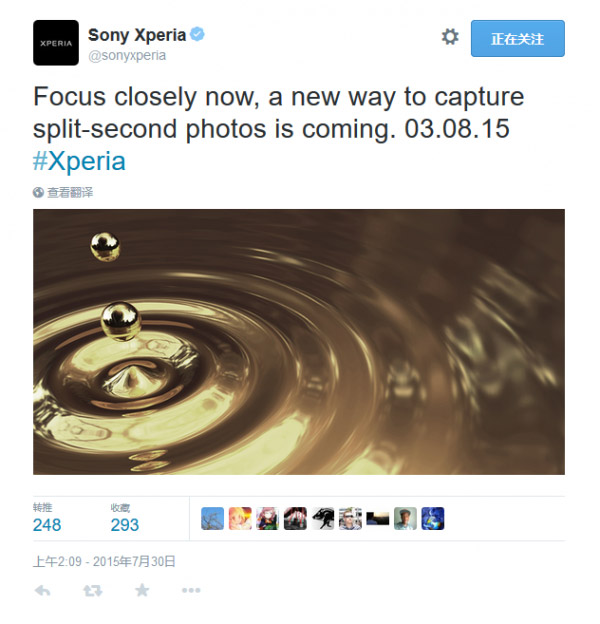
Task: Click the black-and-white horse user avatar
Action: 322,518
